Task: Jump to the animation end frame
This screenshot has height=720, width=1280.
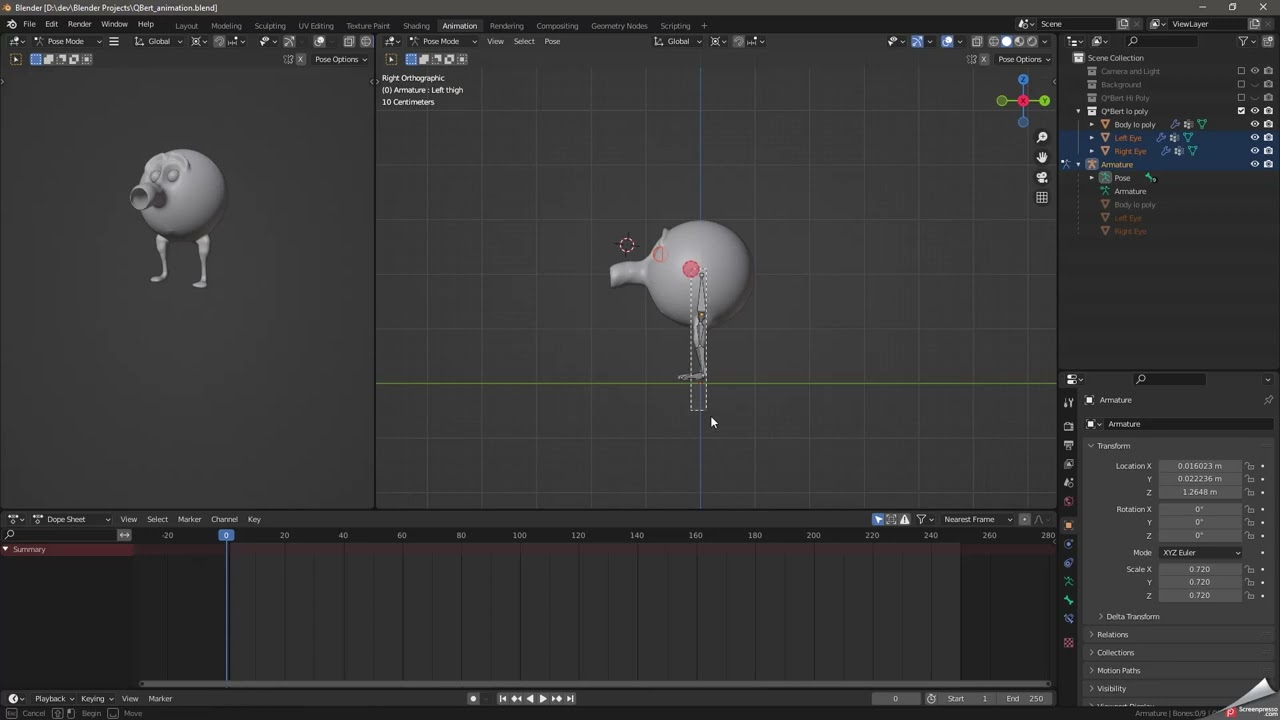Action: [570, 698]
